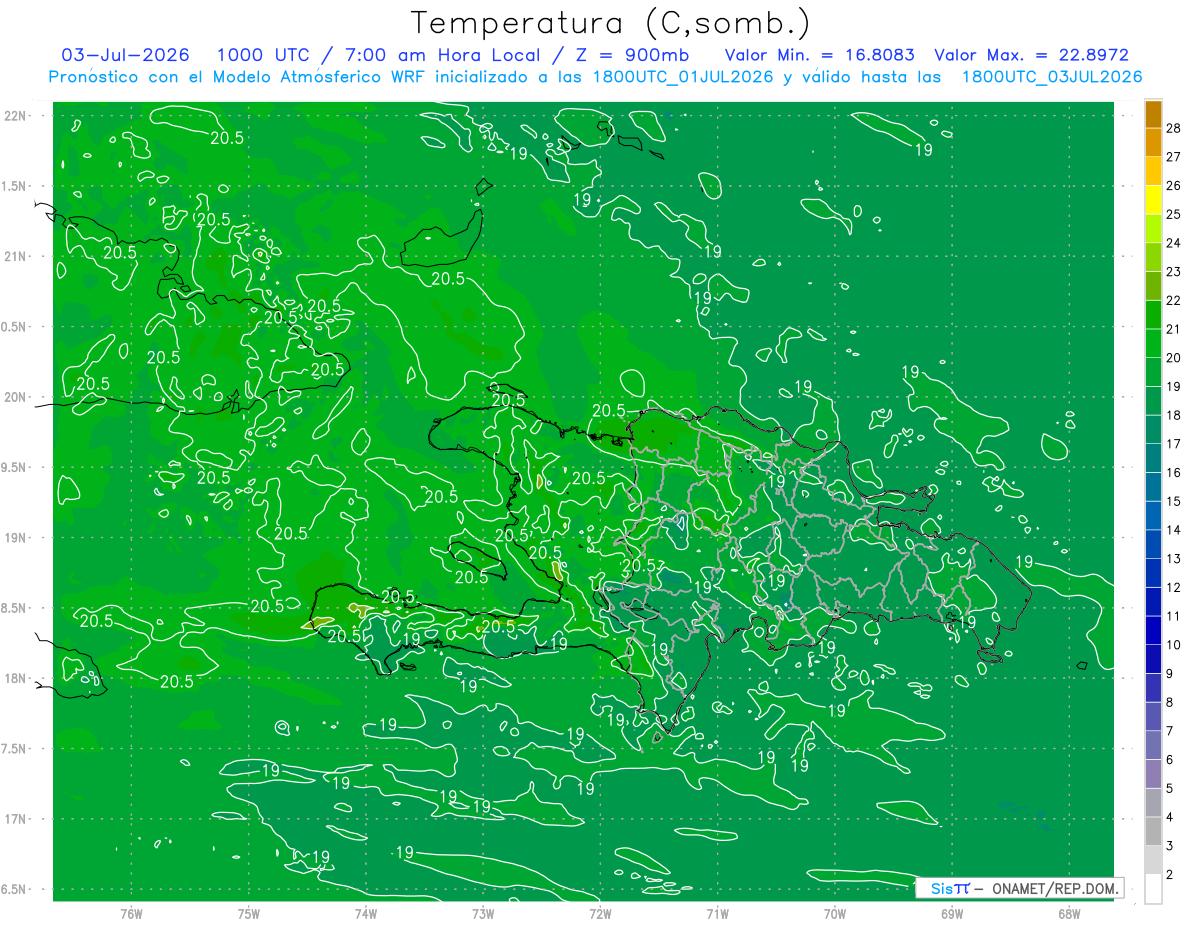Click the '19N' latitude axis label
The image size is (1200, 927).
[15, 538]
